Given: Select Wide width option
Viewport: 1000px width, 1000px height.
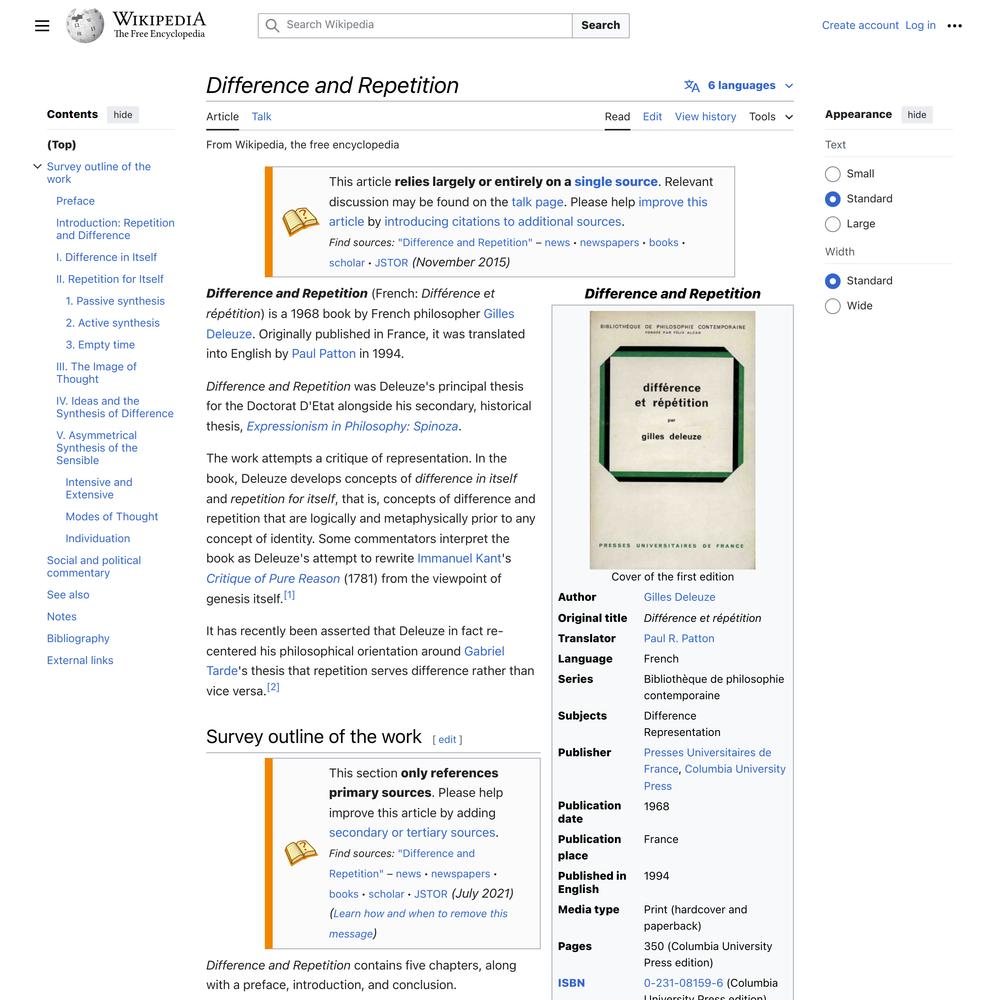Looking at the screenshot, I should pyautogui.click(x=832, y=306).
